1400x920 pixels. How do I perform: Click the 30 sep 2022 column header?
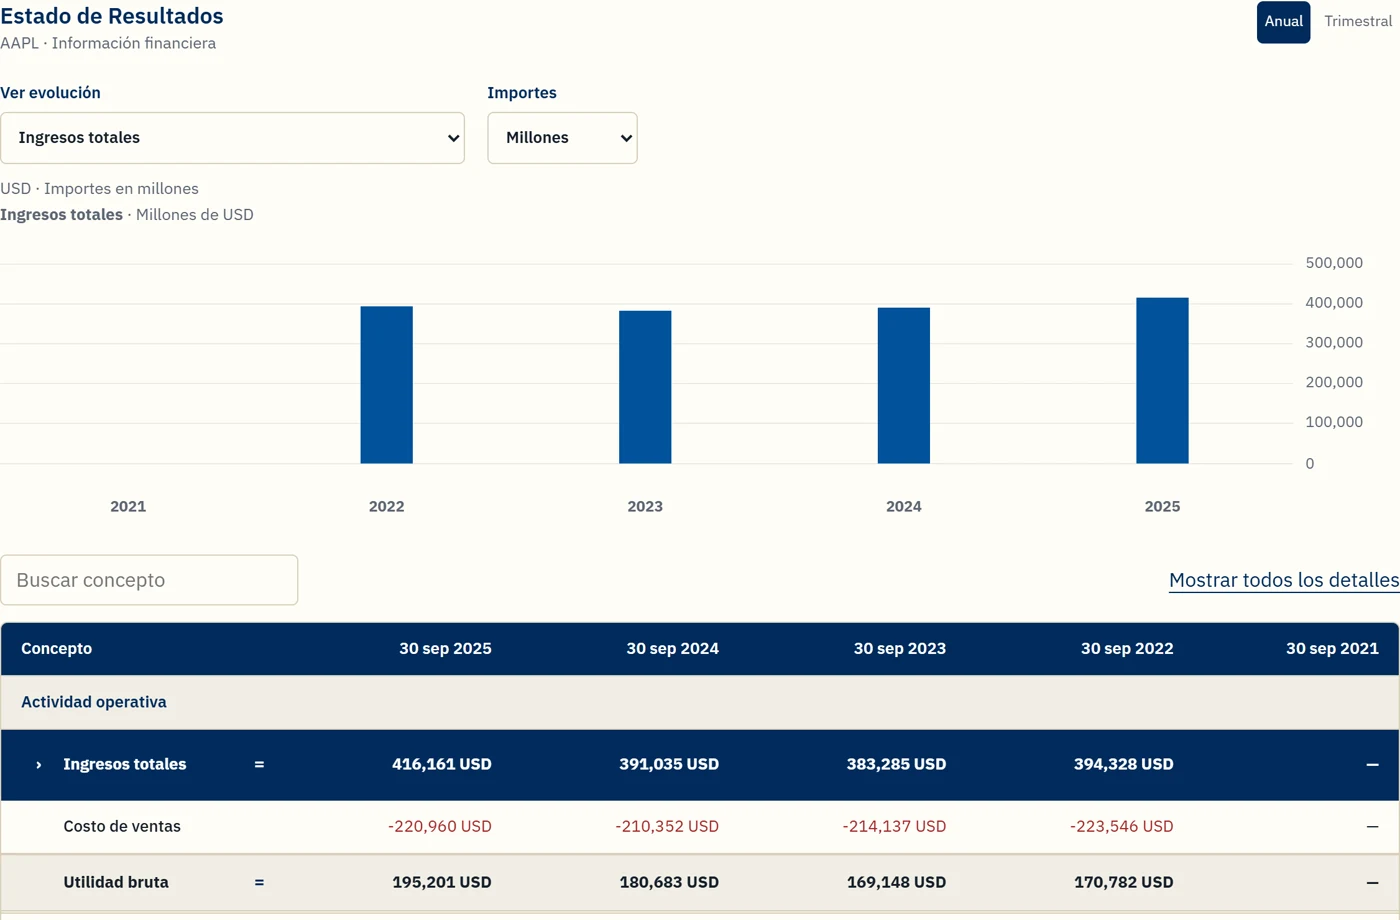(x=1127, y=649)
